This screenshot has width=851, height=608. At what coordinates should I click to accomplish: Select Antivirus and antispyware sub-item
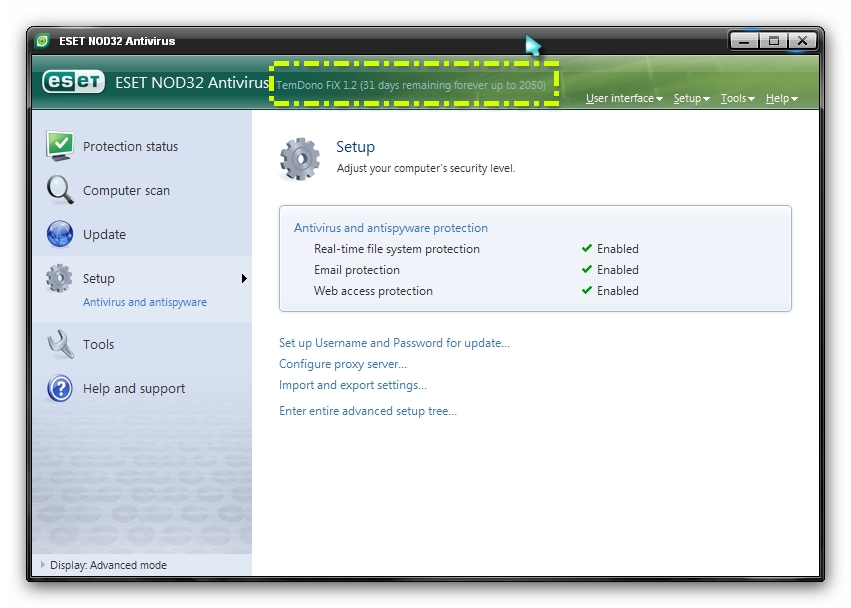(144, 302)
